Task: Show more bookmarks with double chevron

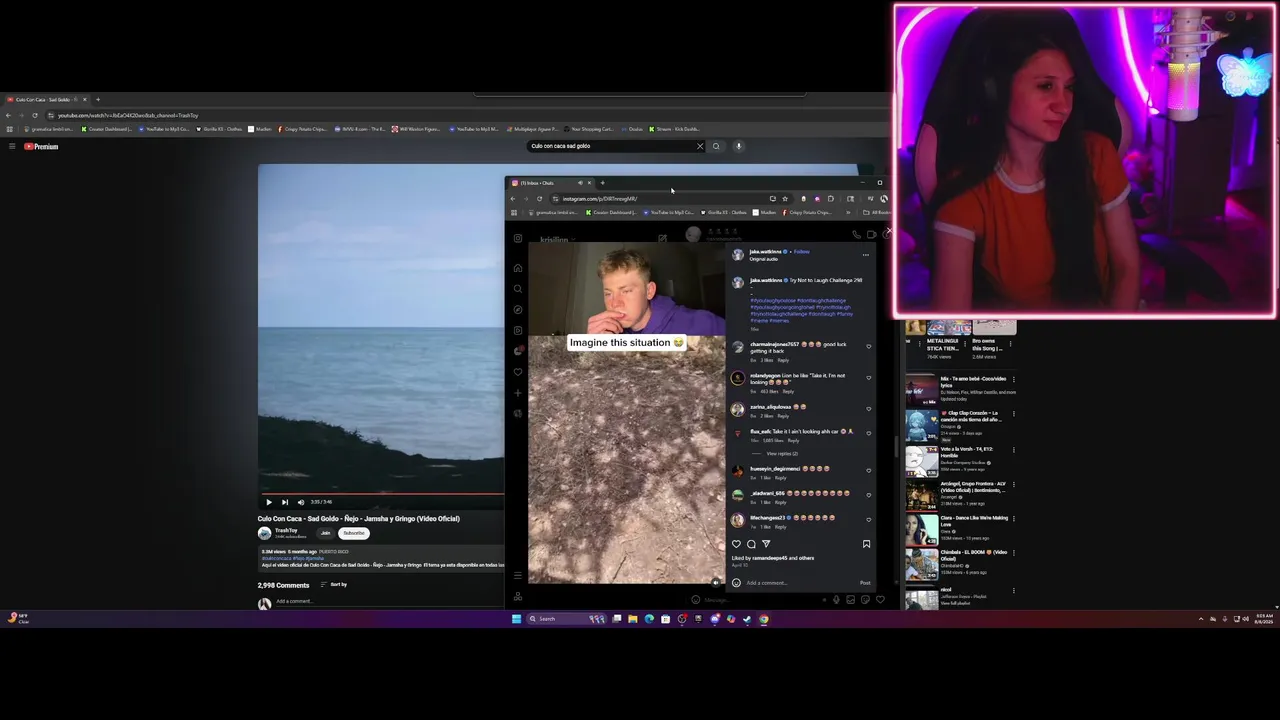Action: tap(849, 212)
